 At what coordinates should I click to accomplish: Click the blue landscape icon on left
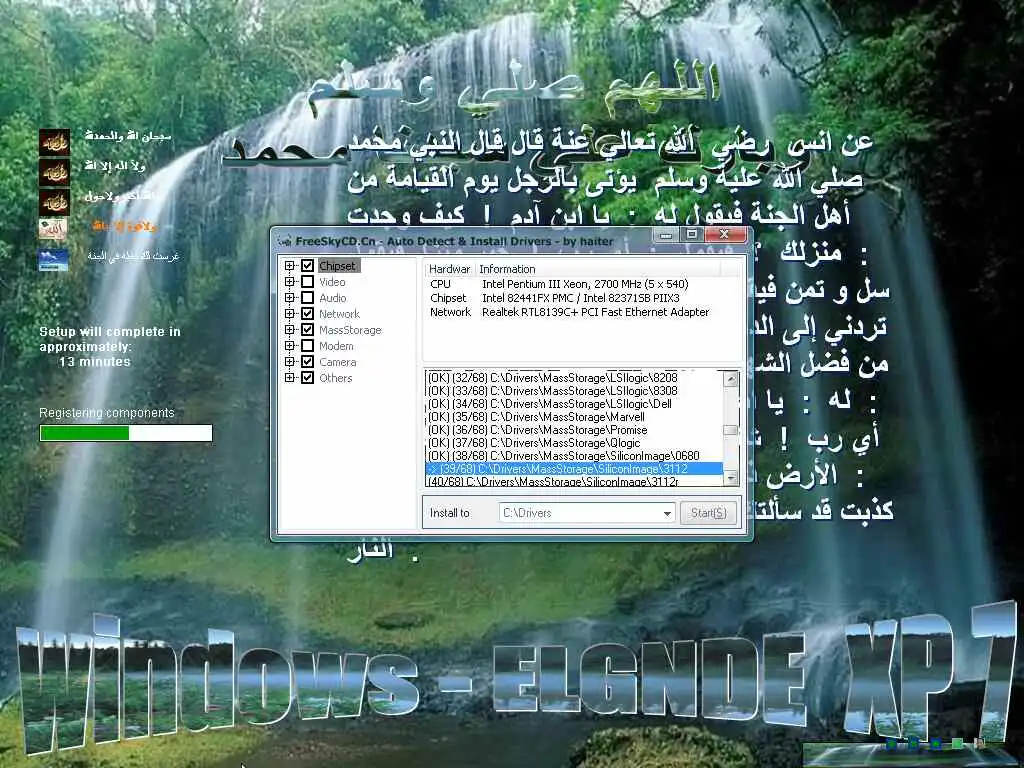coord(54,259)
